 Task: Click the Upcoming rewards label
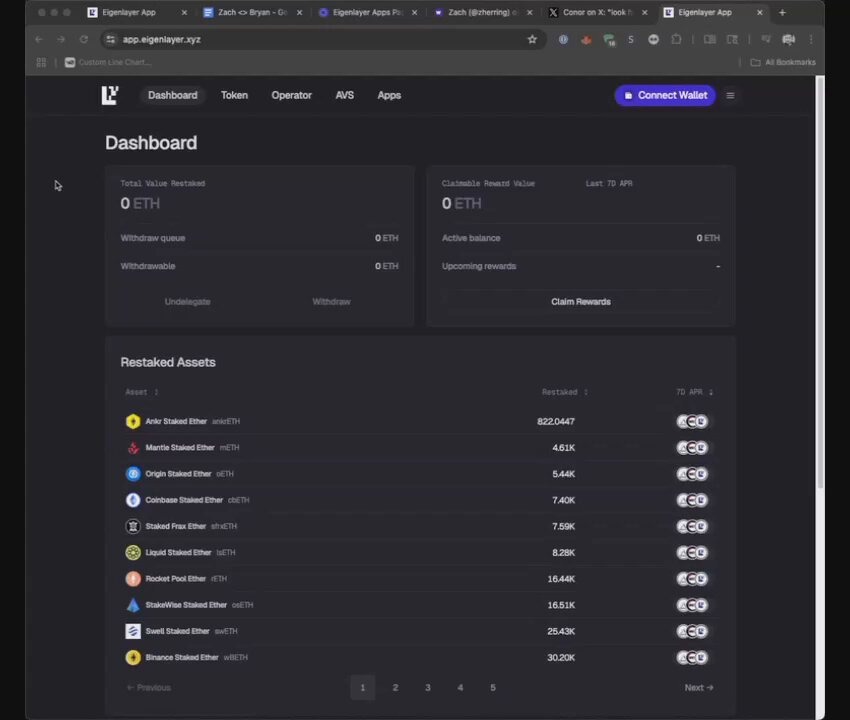[479, 266]
